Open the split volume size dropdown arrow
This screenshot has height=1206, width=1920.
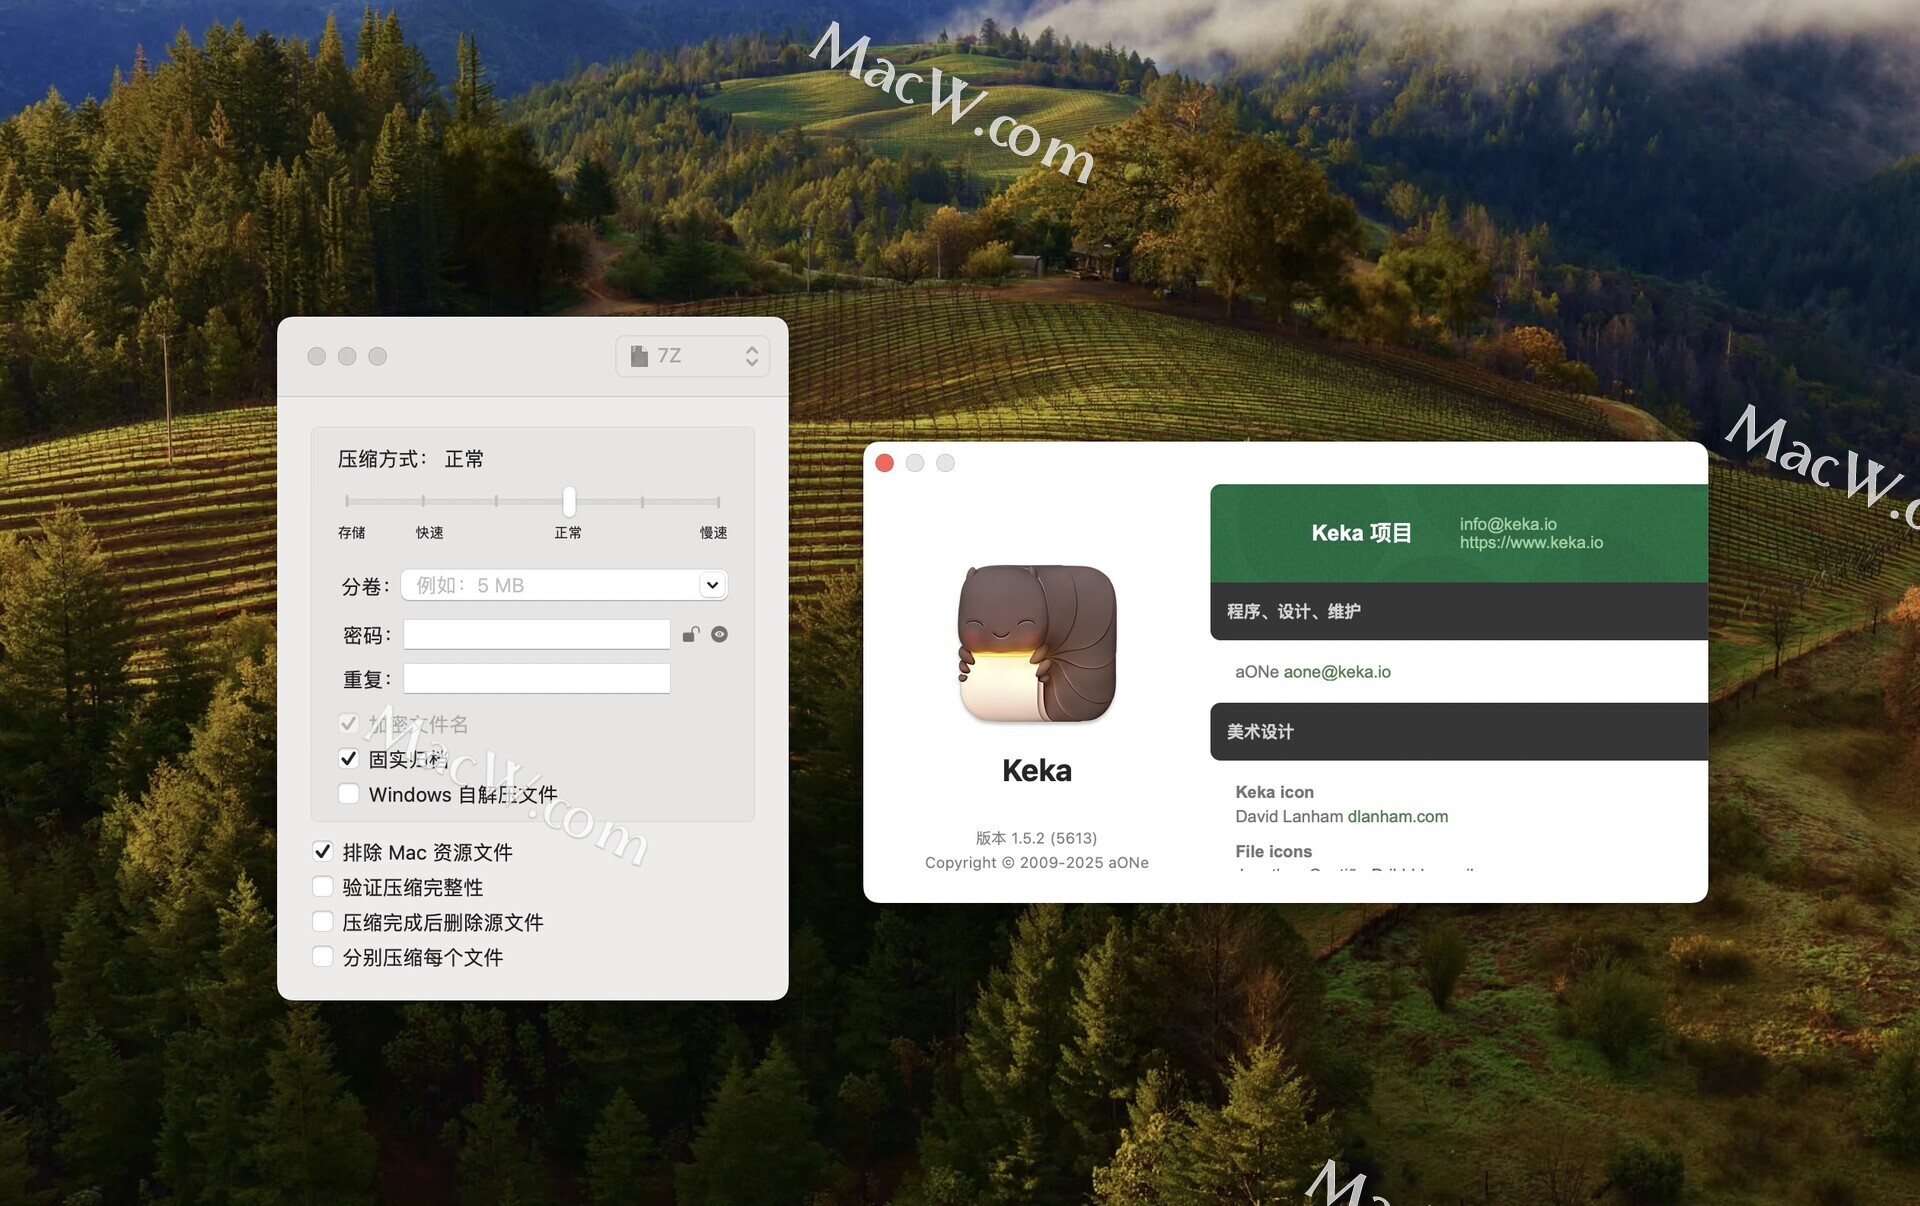coord(712,585)
